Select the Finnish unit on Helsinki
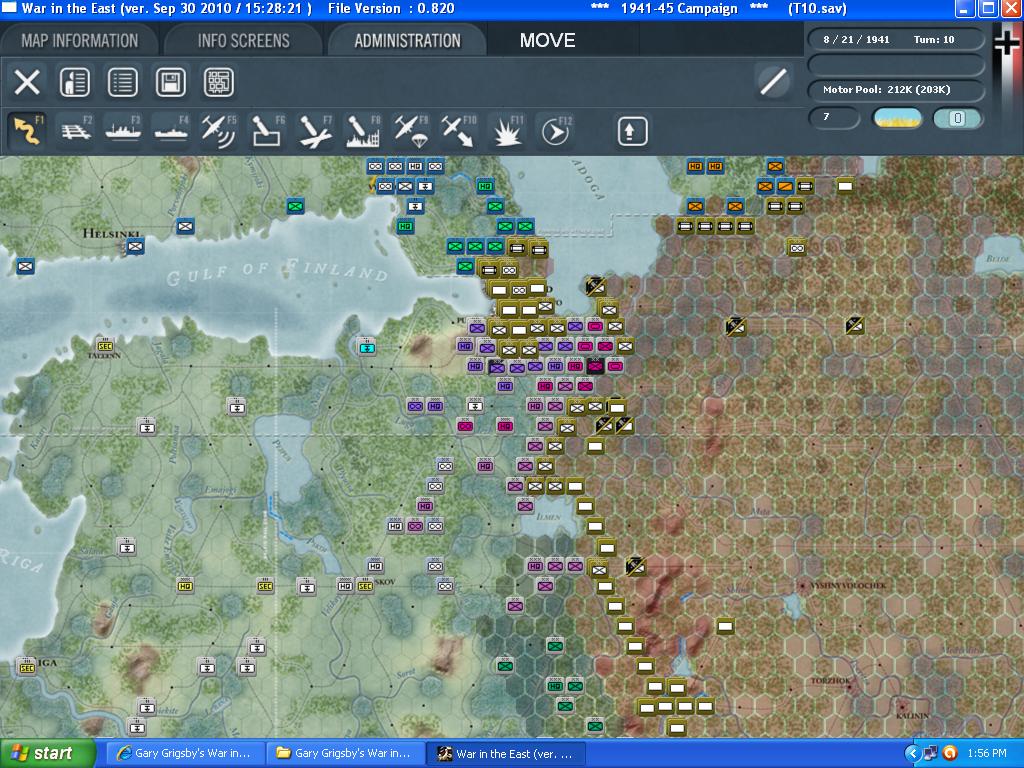Image resolution: width=1024 pixels, height=768 pixels. [x=135, y=247]
